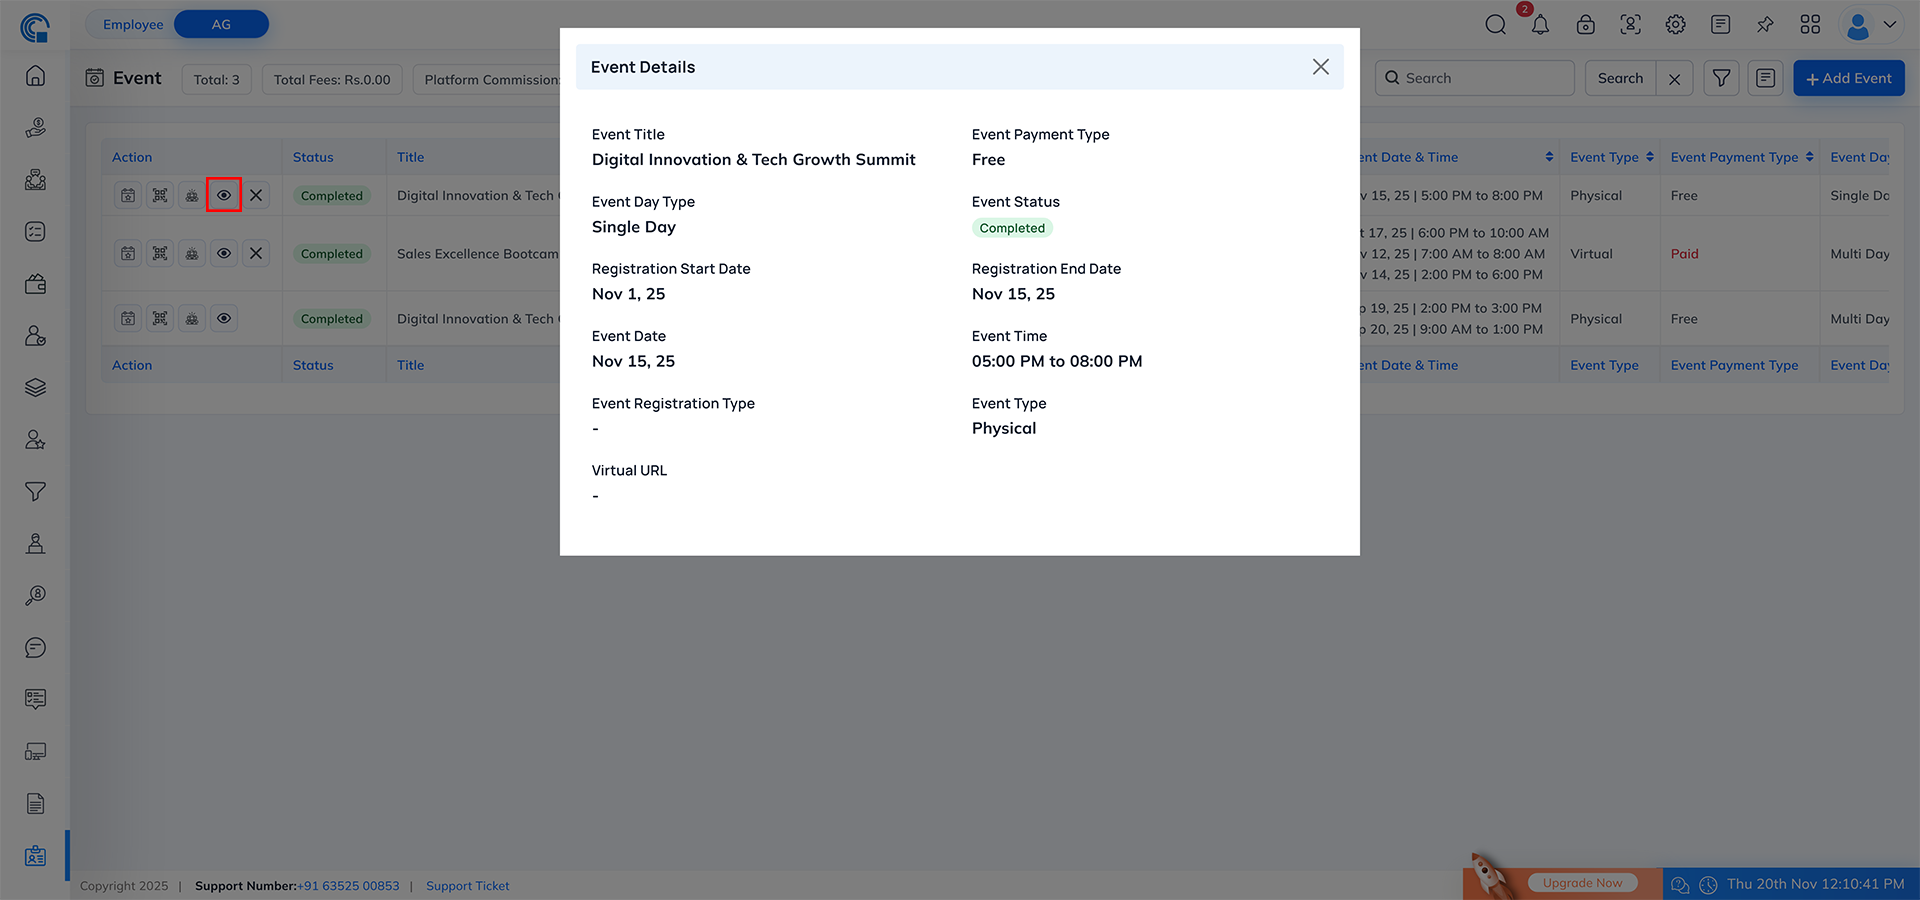Click the lock icon in the header

pos(1585,24)
